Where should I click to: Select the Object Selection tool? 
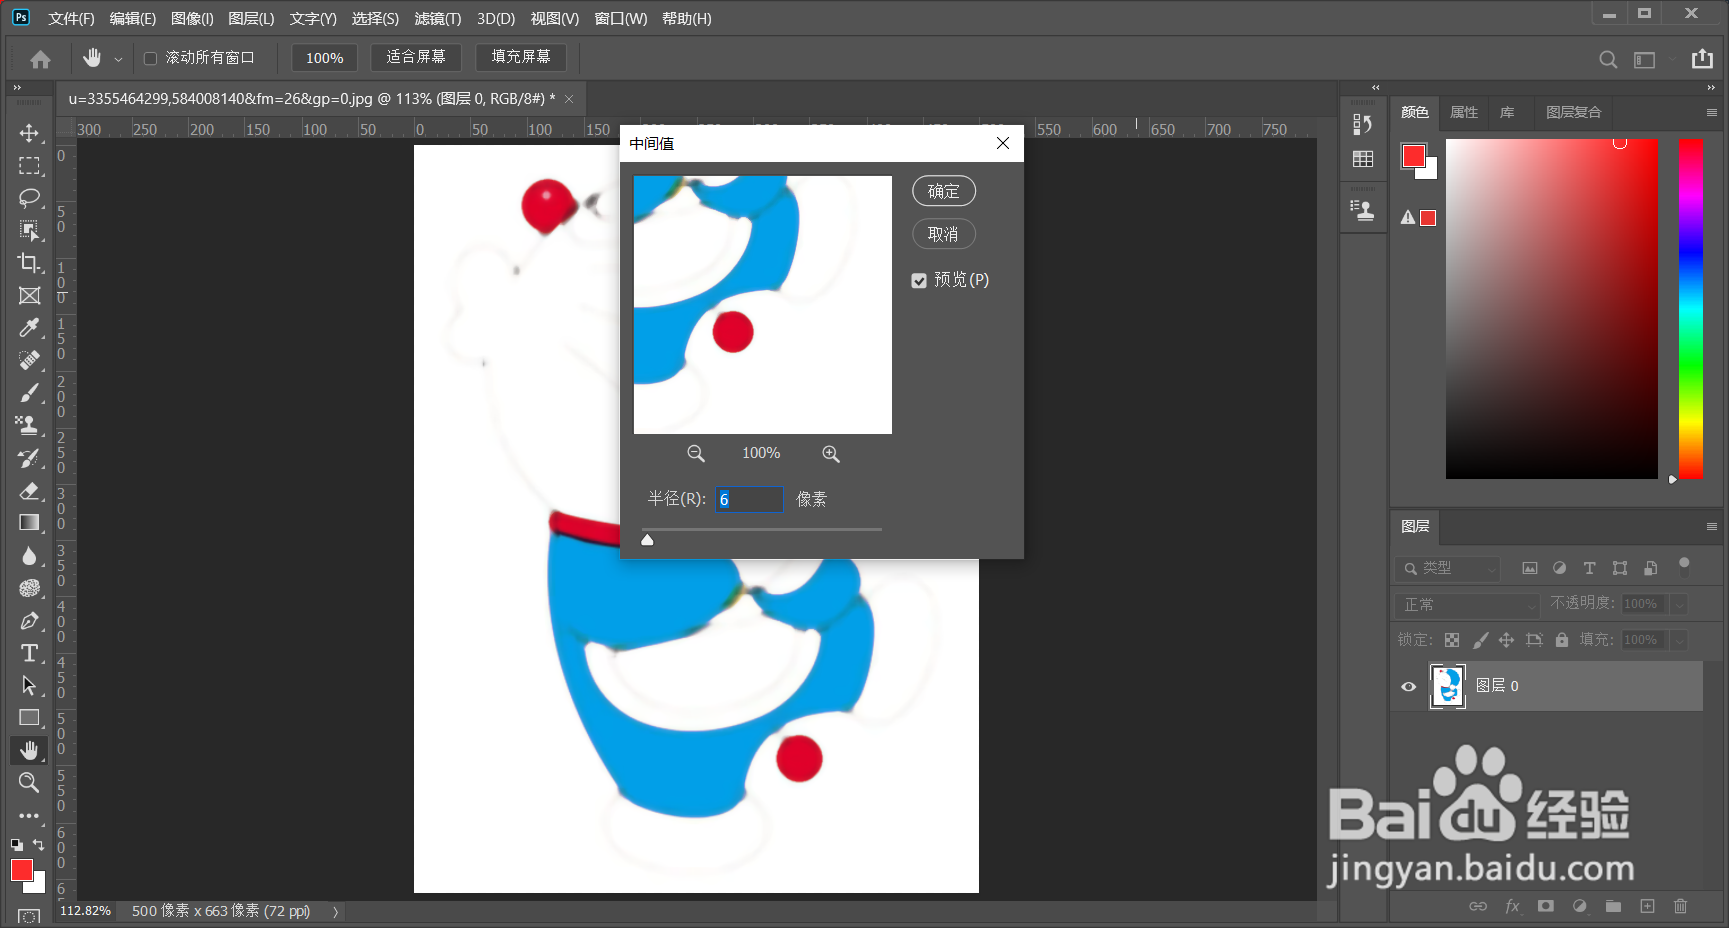click(x=29, y=231)
